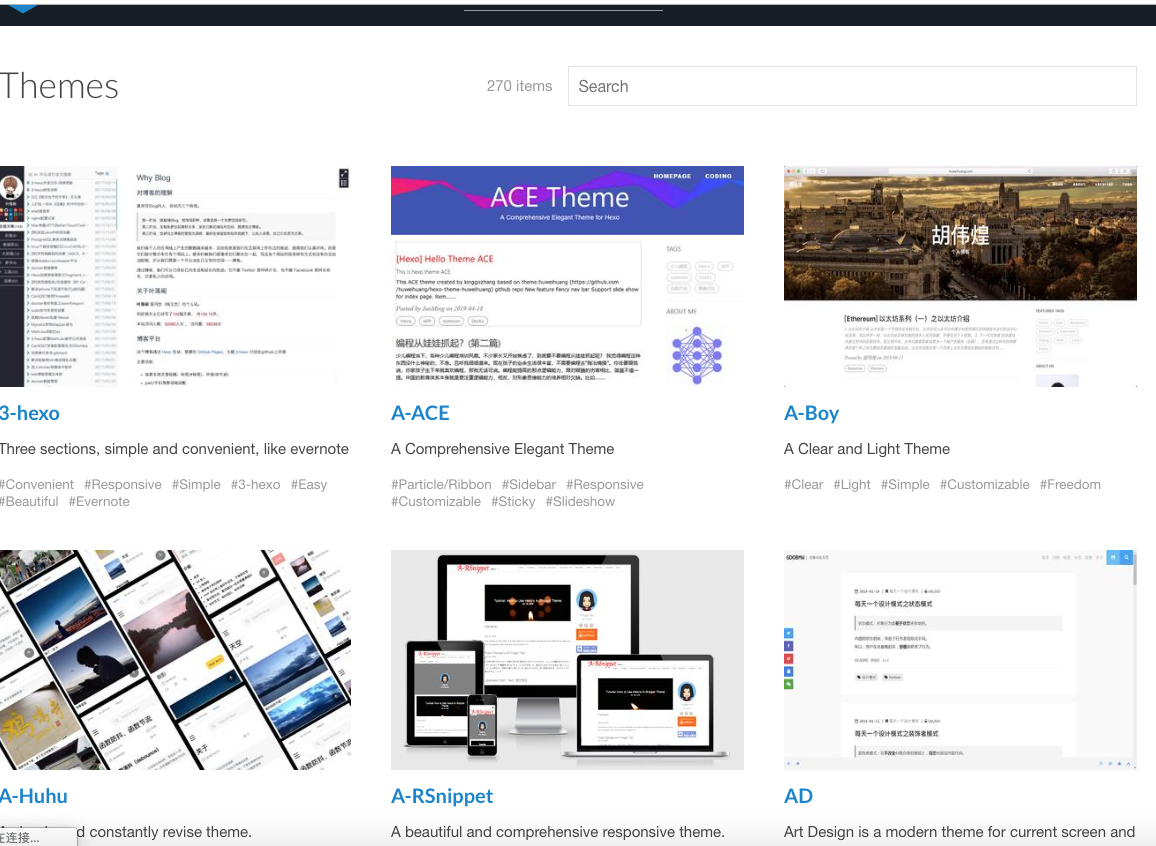Screen dimensions: 1156x846
Task: Click the ACE Theme preview thumbnail
Action: pos(567,276)
